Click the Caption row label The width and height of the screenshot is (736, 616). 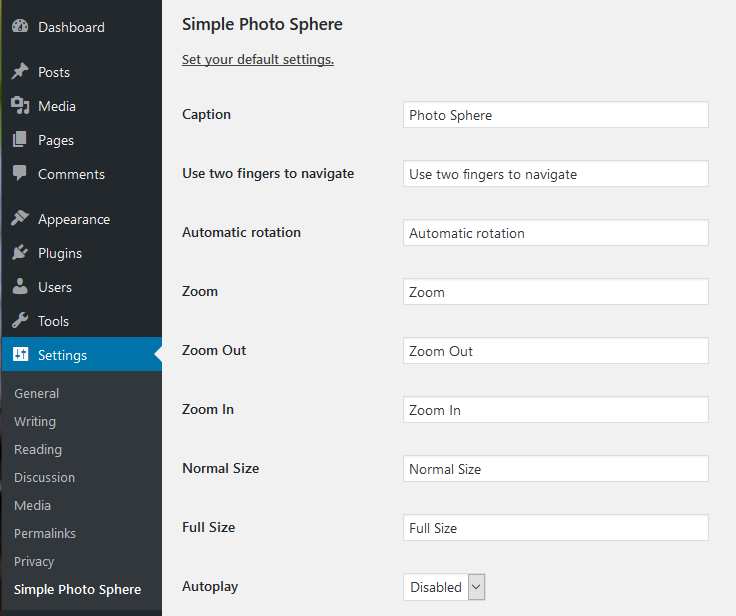[207, 115]
